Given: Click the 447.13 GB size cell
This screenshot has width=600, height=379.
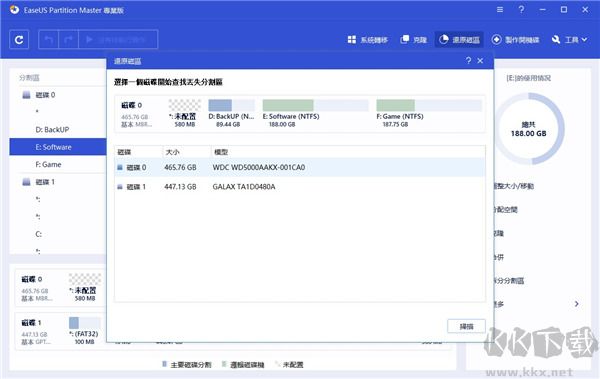Looking at the screenshot, I should [x=180, y=187].
